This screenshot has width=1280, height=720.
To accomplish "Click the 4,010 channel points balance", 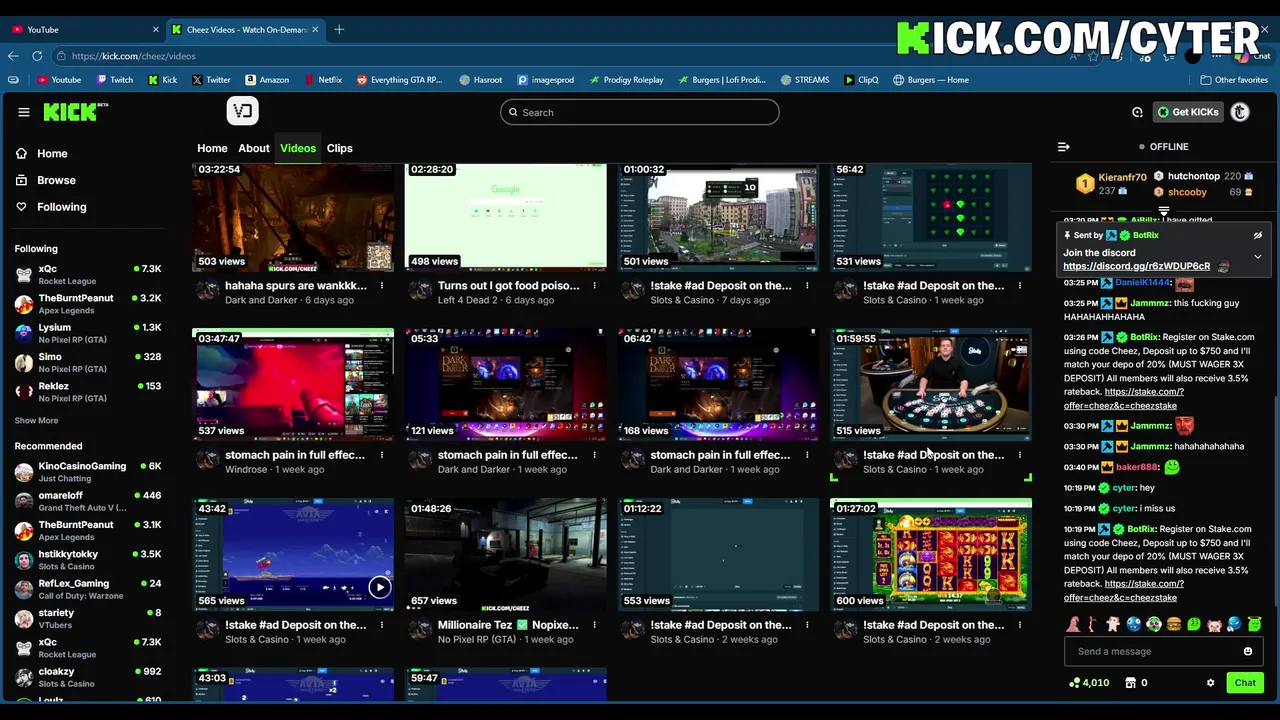I will pyautogui.click(x=1089, y=683).
